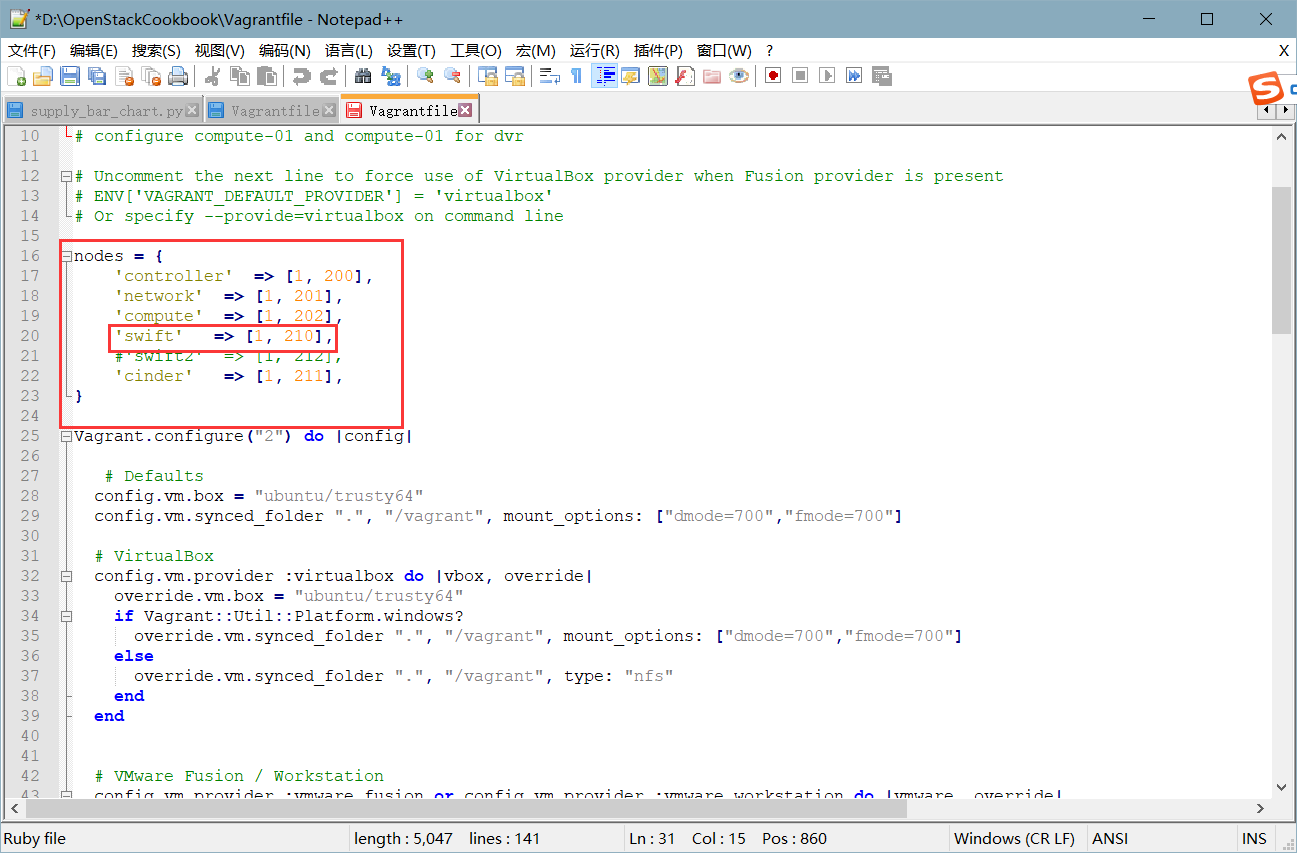Click the Close document toolbar icon
Image resolution: width=1297 pixels, height=853 pixels.
[x=124, y=76]
